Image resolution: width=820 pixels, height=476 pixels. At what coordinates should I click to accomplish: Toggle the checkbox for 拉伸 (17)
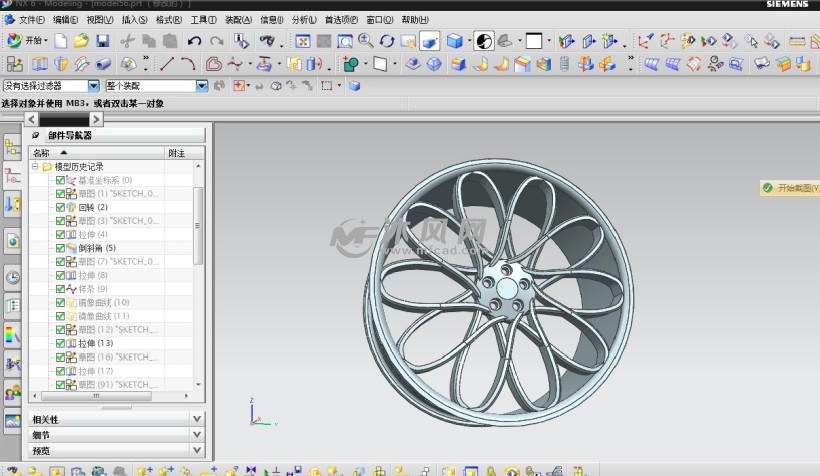coord(60,371)
